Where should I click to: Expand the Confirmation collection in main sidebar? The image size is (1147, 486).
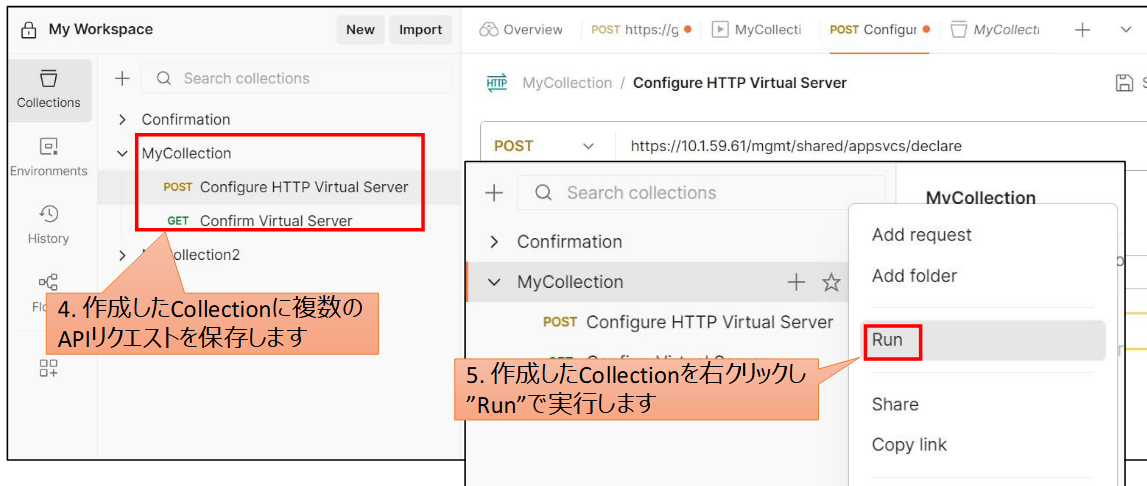[x=122, y=119]
